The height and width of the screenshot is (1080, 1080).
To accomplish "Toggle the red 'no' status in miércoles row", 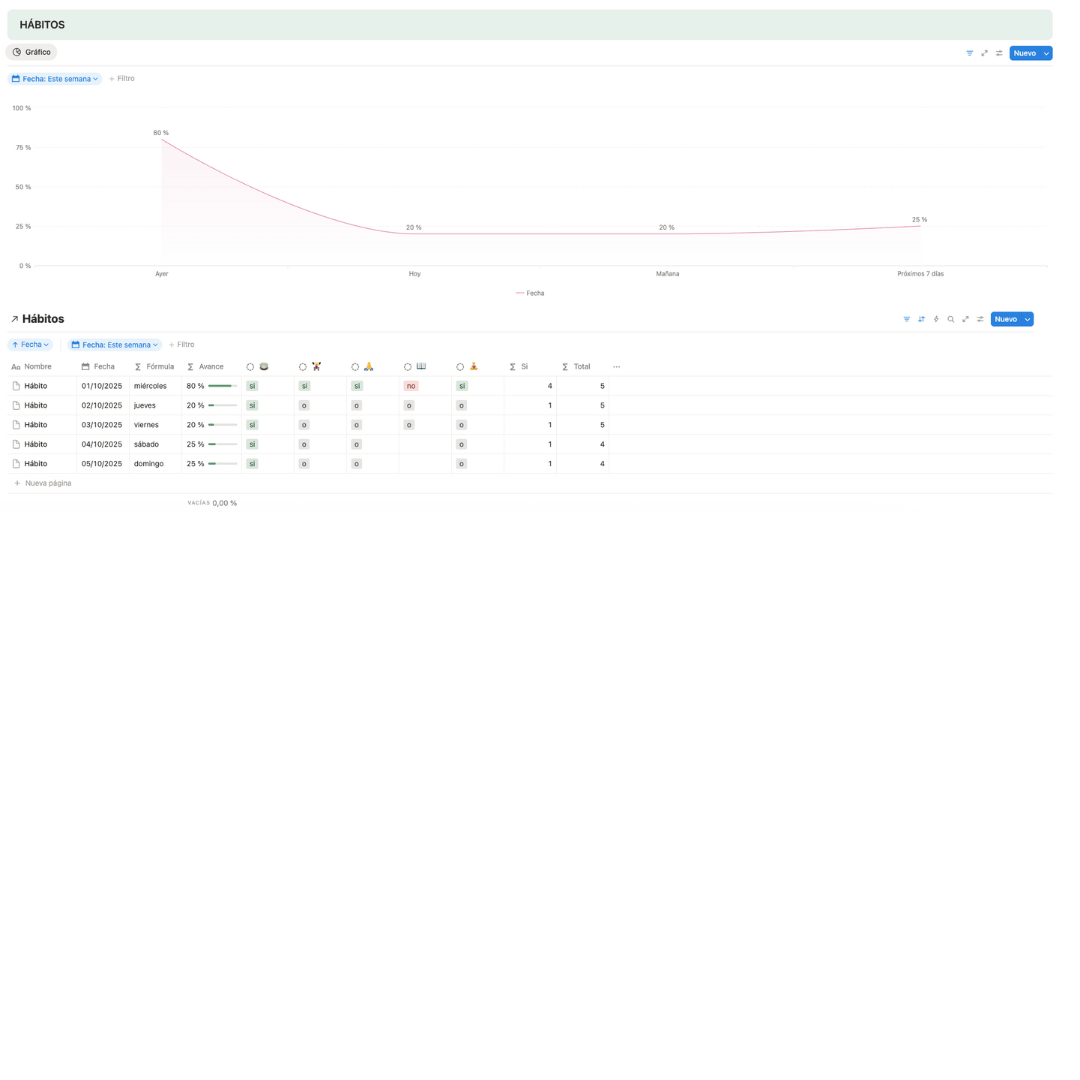I will click(x=411, y=386).
